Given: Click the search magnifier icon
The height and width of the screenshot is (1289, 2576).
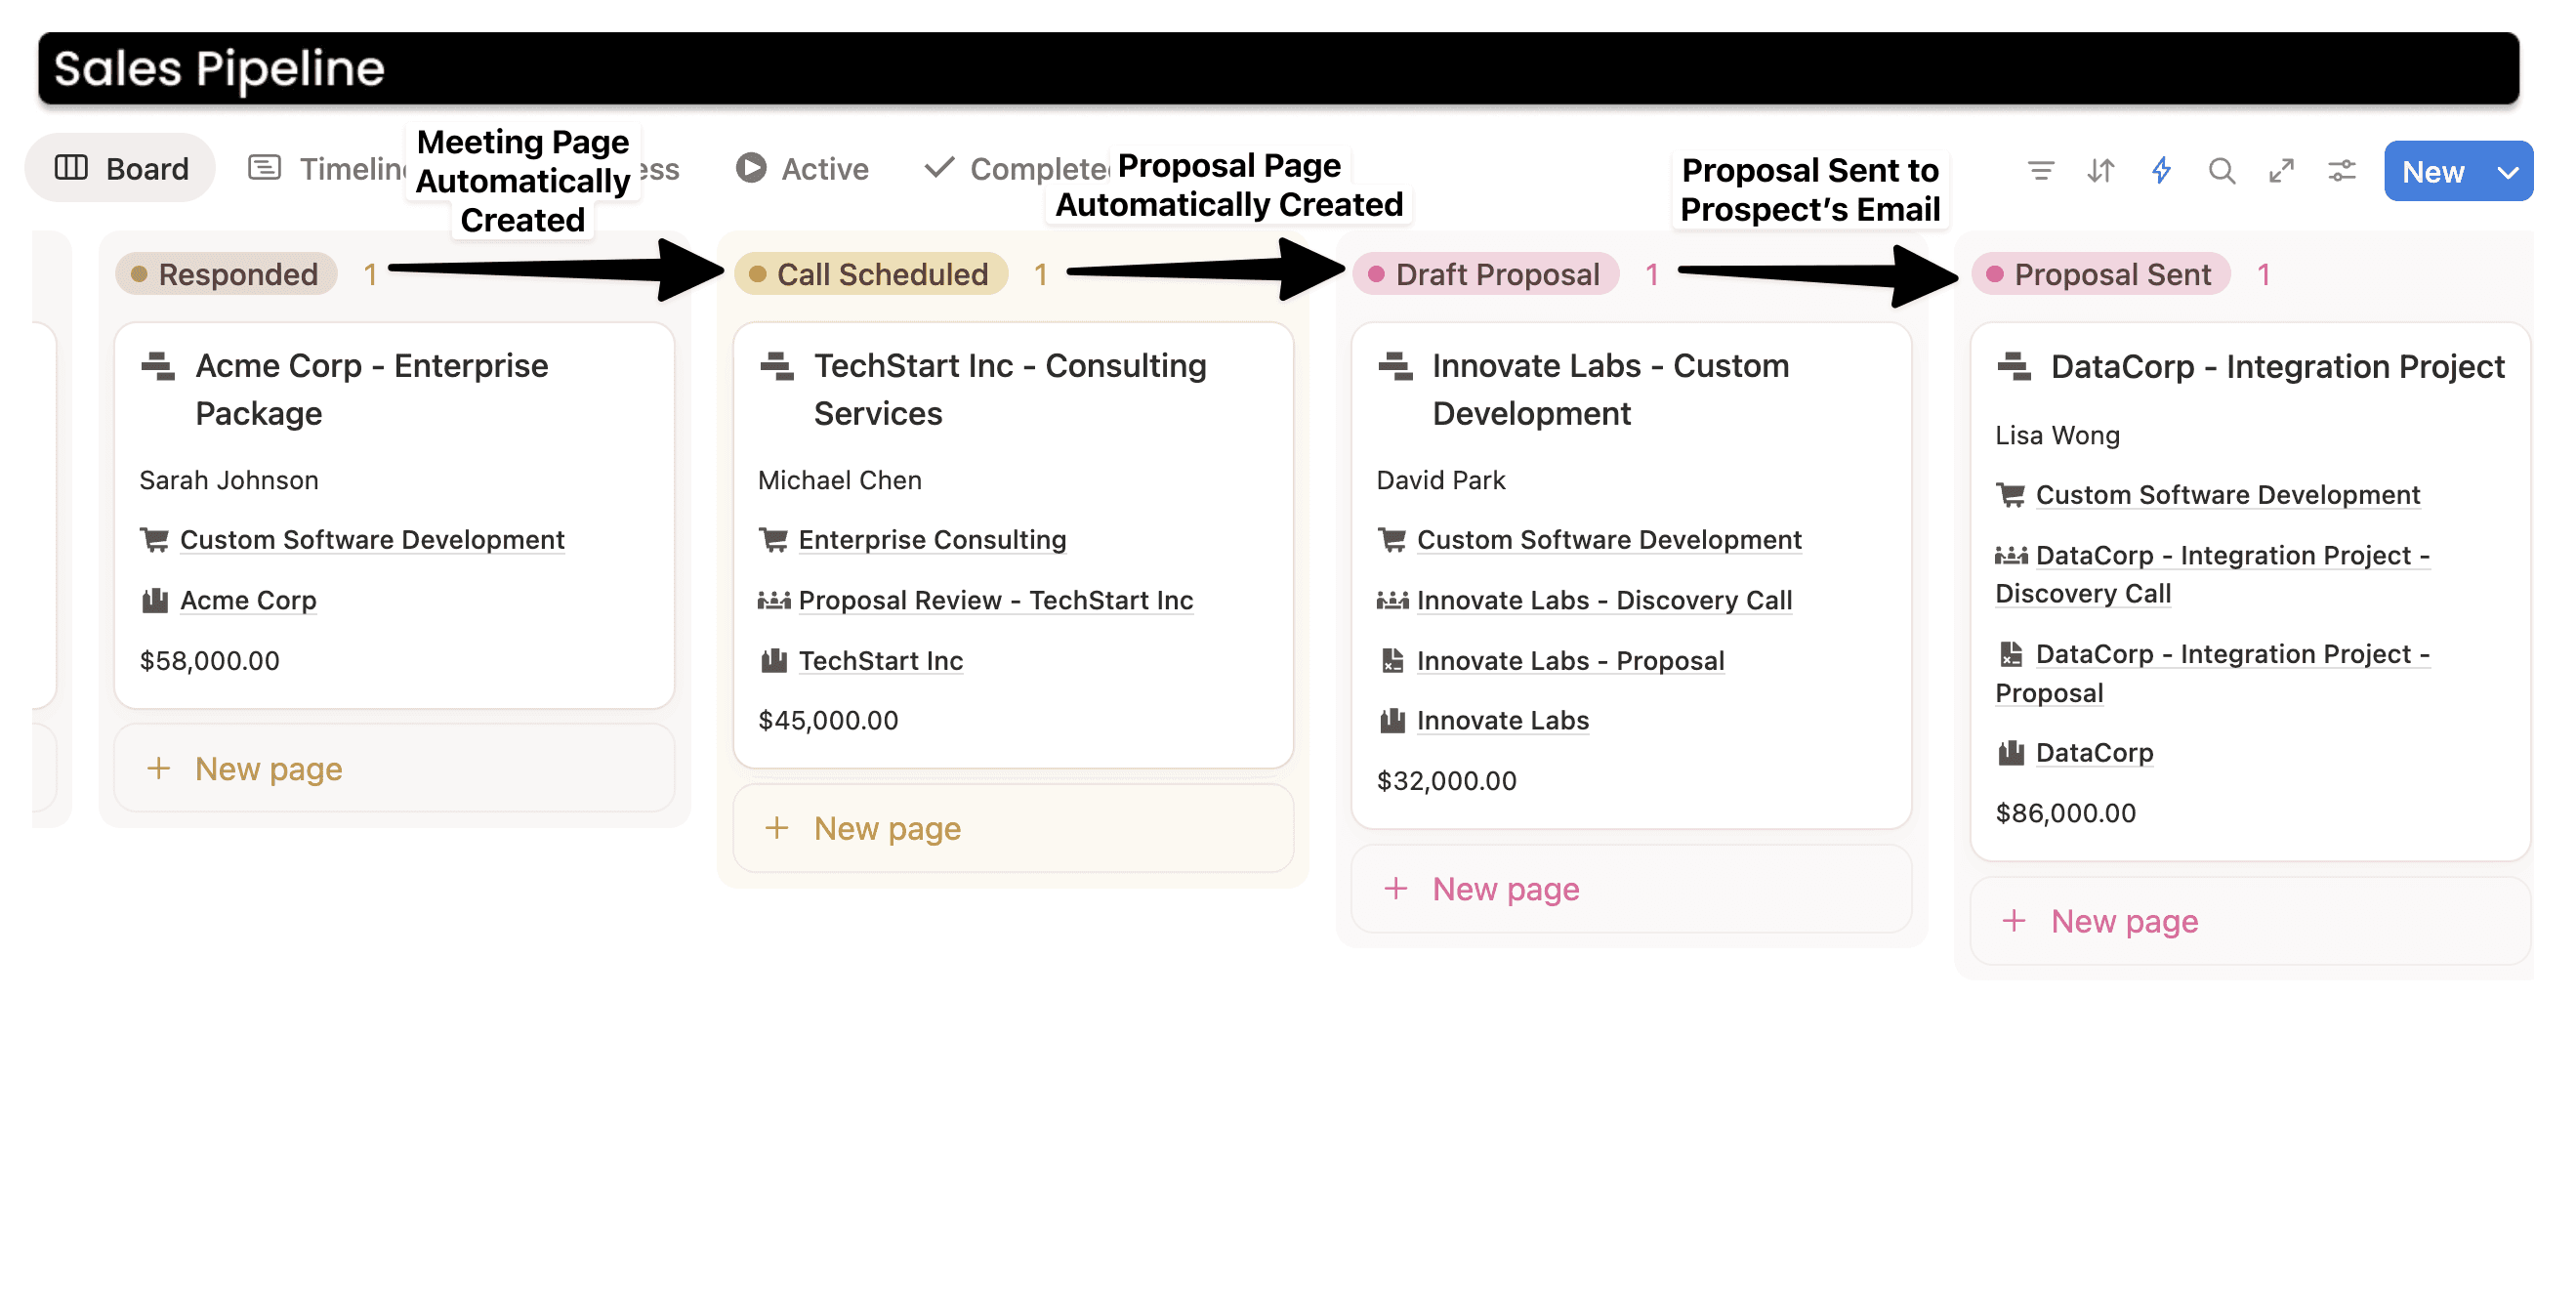Looking at the screenshot, I should [2221, 171].
